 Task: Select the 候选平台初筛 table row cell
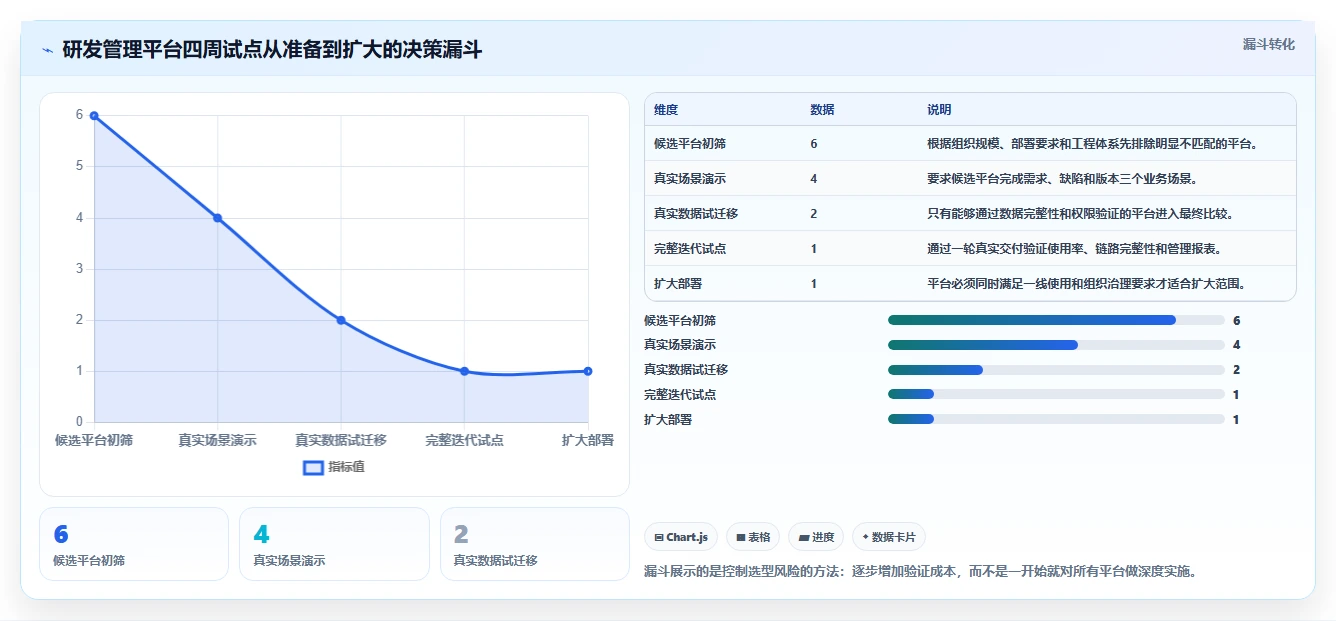pos(690,144)
